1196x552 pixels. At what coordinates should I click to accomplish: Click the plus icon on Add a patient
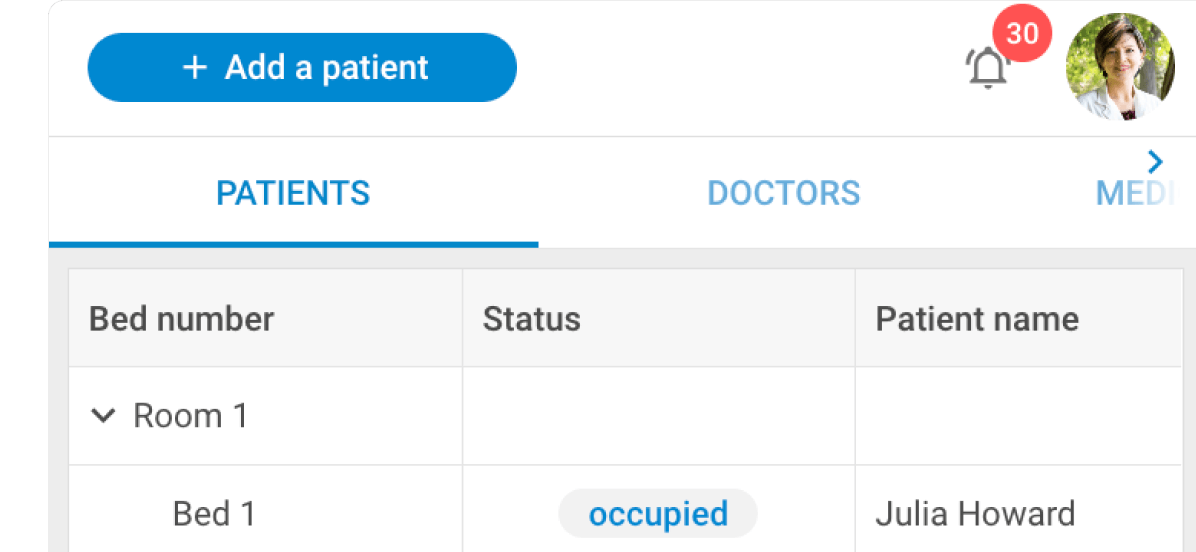pos(195,68)
